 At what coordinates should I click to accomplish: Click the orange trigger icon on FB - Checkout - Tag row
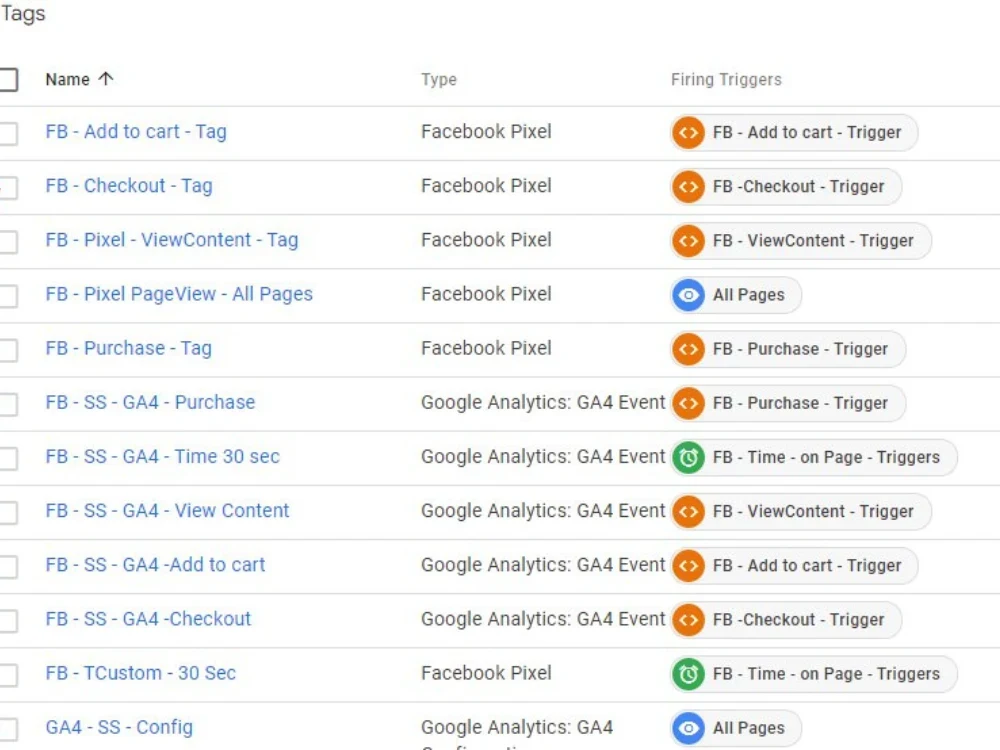point(688,186)
